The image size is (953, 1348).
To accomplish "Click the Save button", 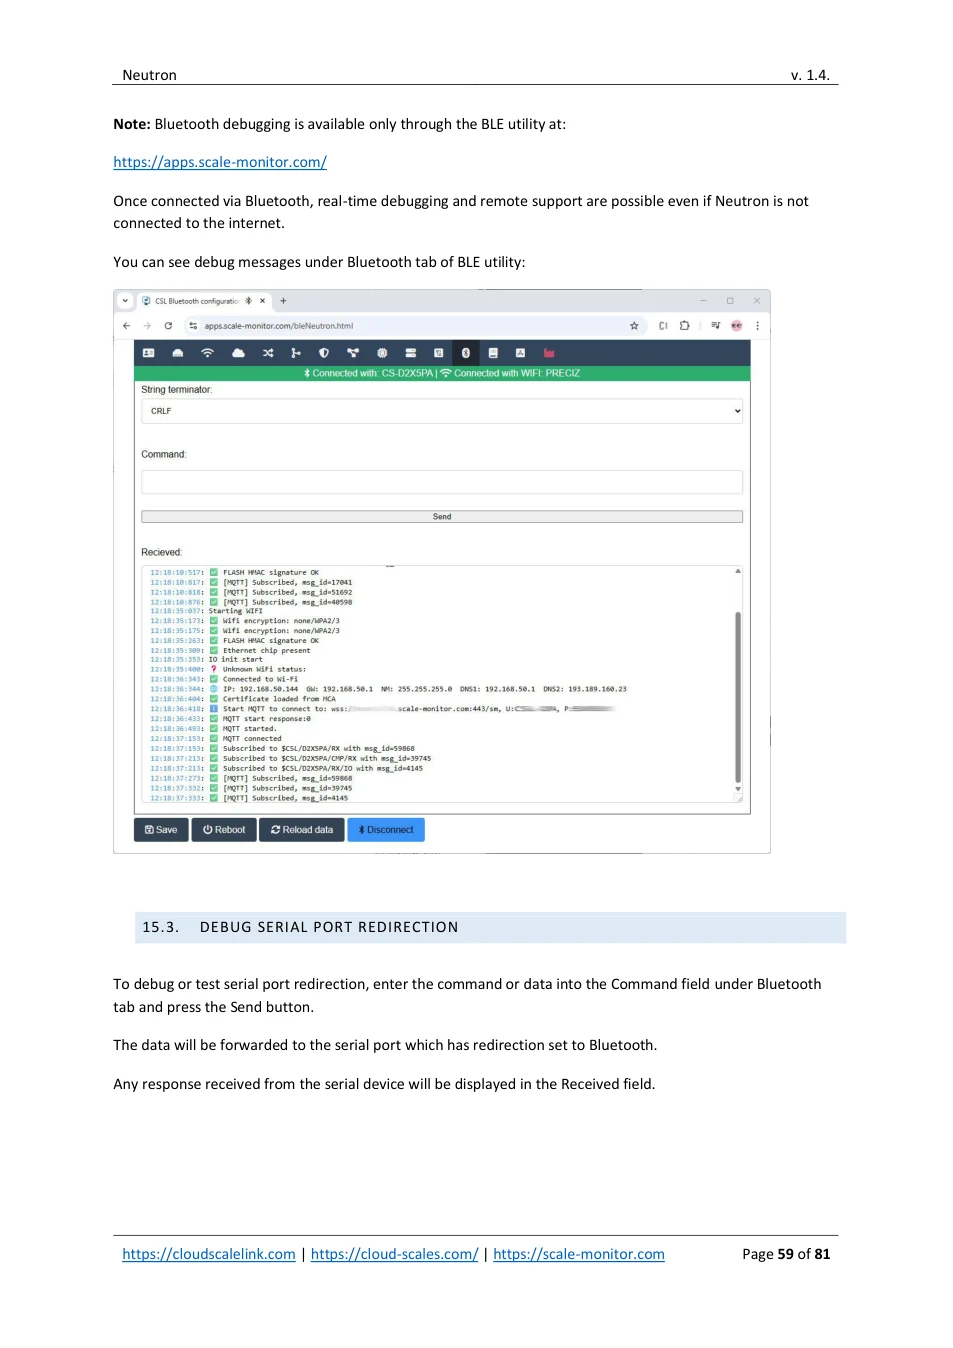I will [161, 830].
